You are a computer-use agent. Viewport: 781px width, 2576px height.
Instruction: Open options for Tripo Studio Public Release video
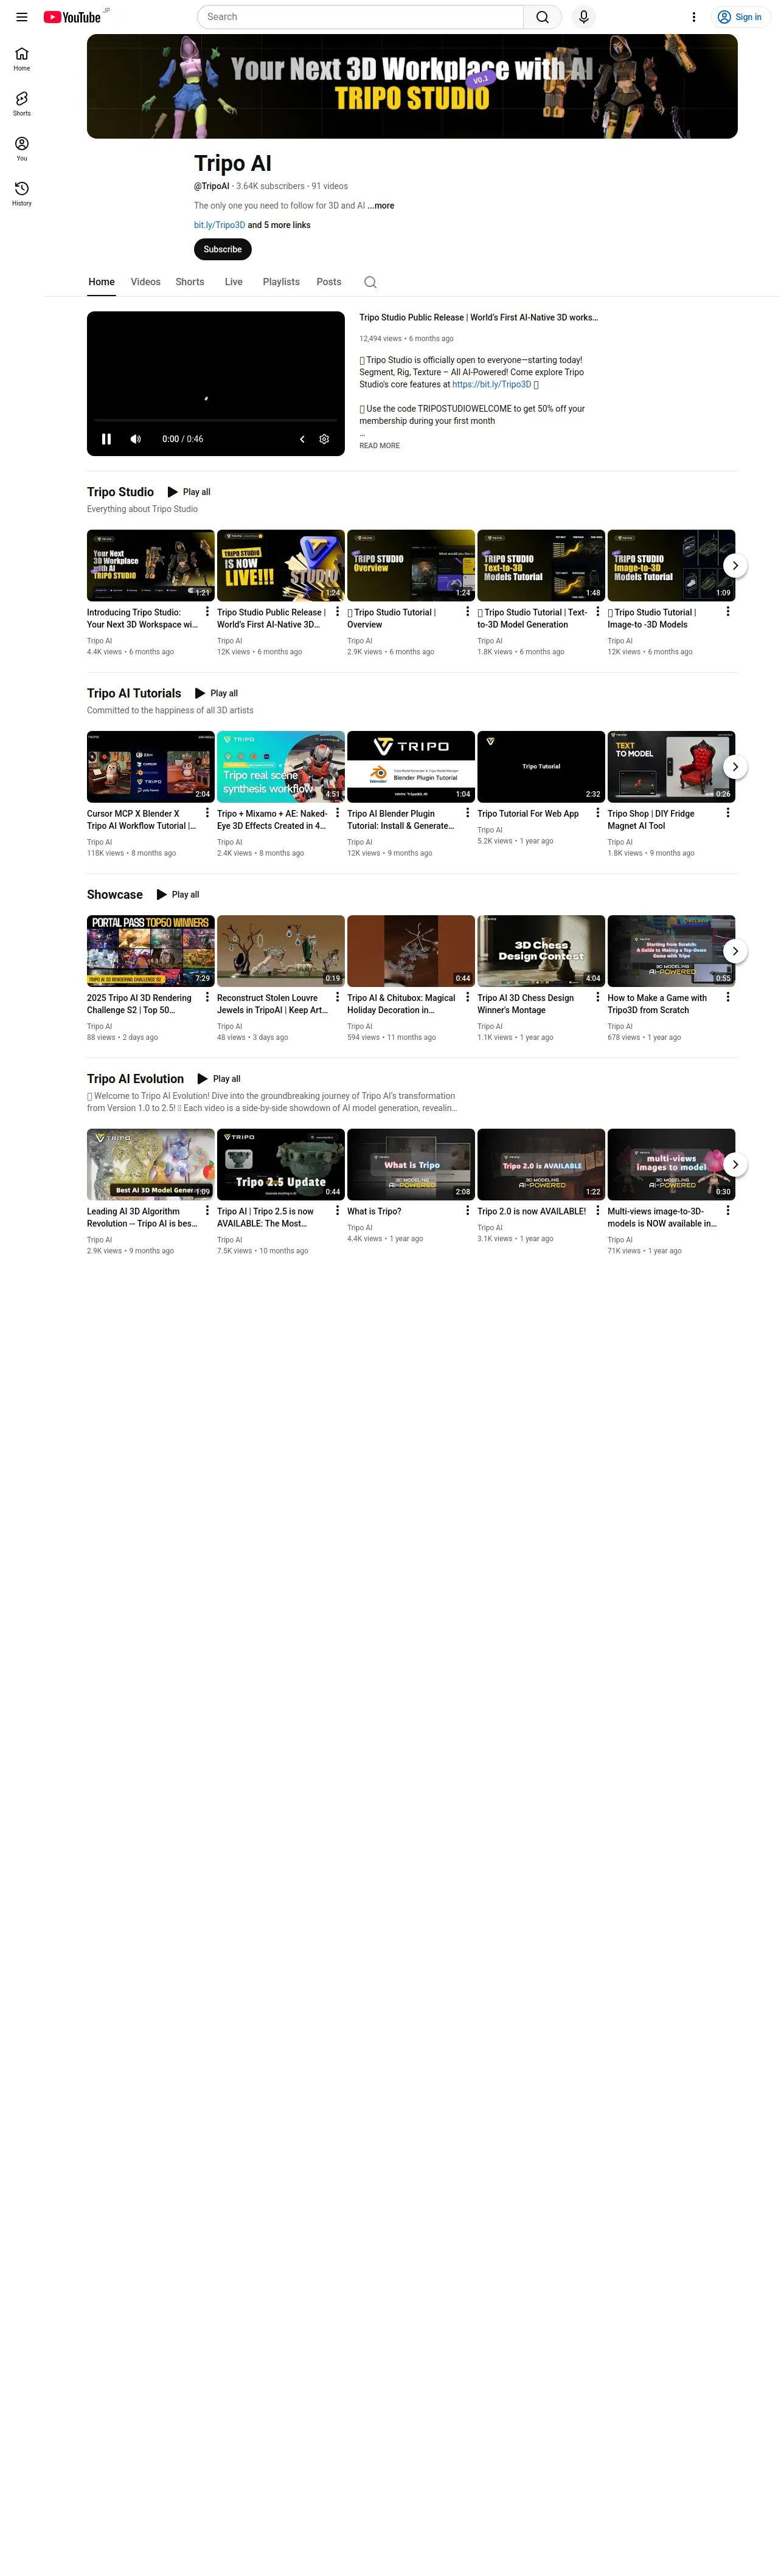pos(337,611)
